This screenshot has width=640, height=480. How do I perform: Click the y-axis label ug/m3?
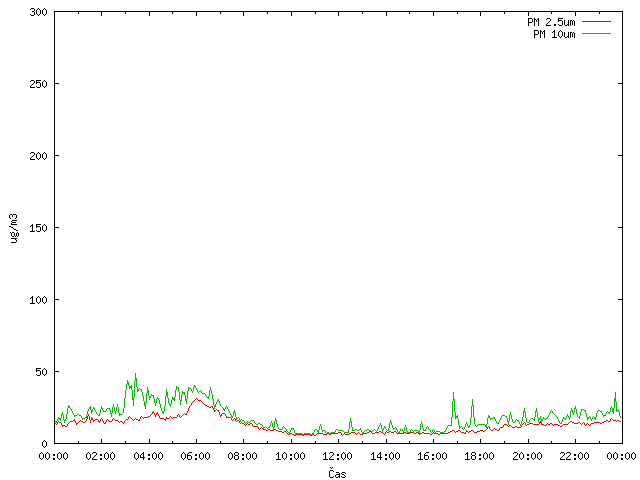[14, 228]
